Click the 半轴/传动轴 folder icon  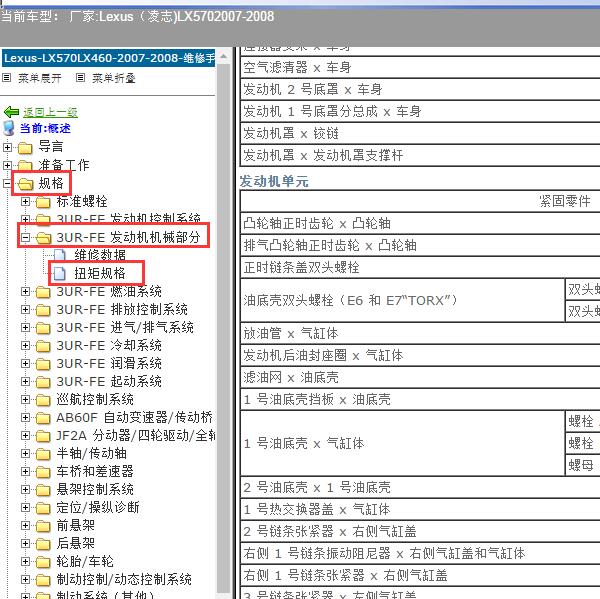43,454
